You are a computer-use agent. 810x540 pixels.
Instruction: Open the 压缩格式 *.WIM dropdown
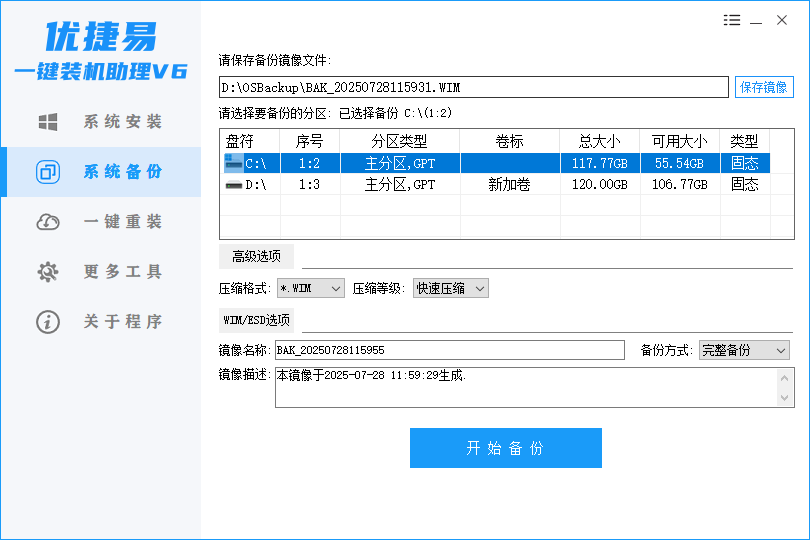click(x=310, y=288)
